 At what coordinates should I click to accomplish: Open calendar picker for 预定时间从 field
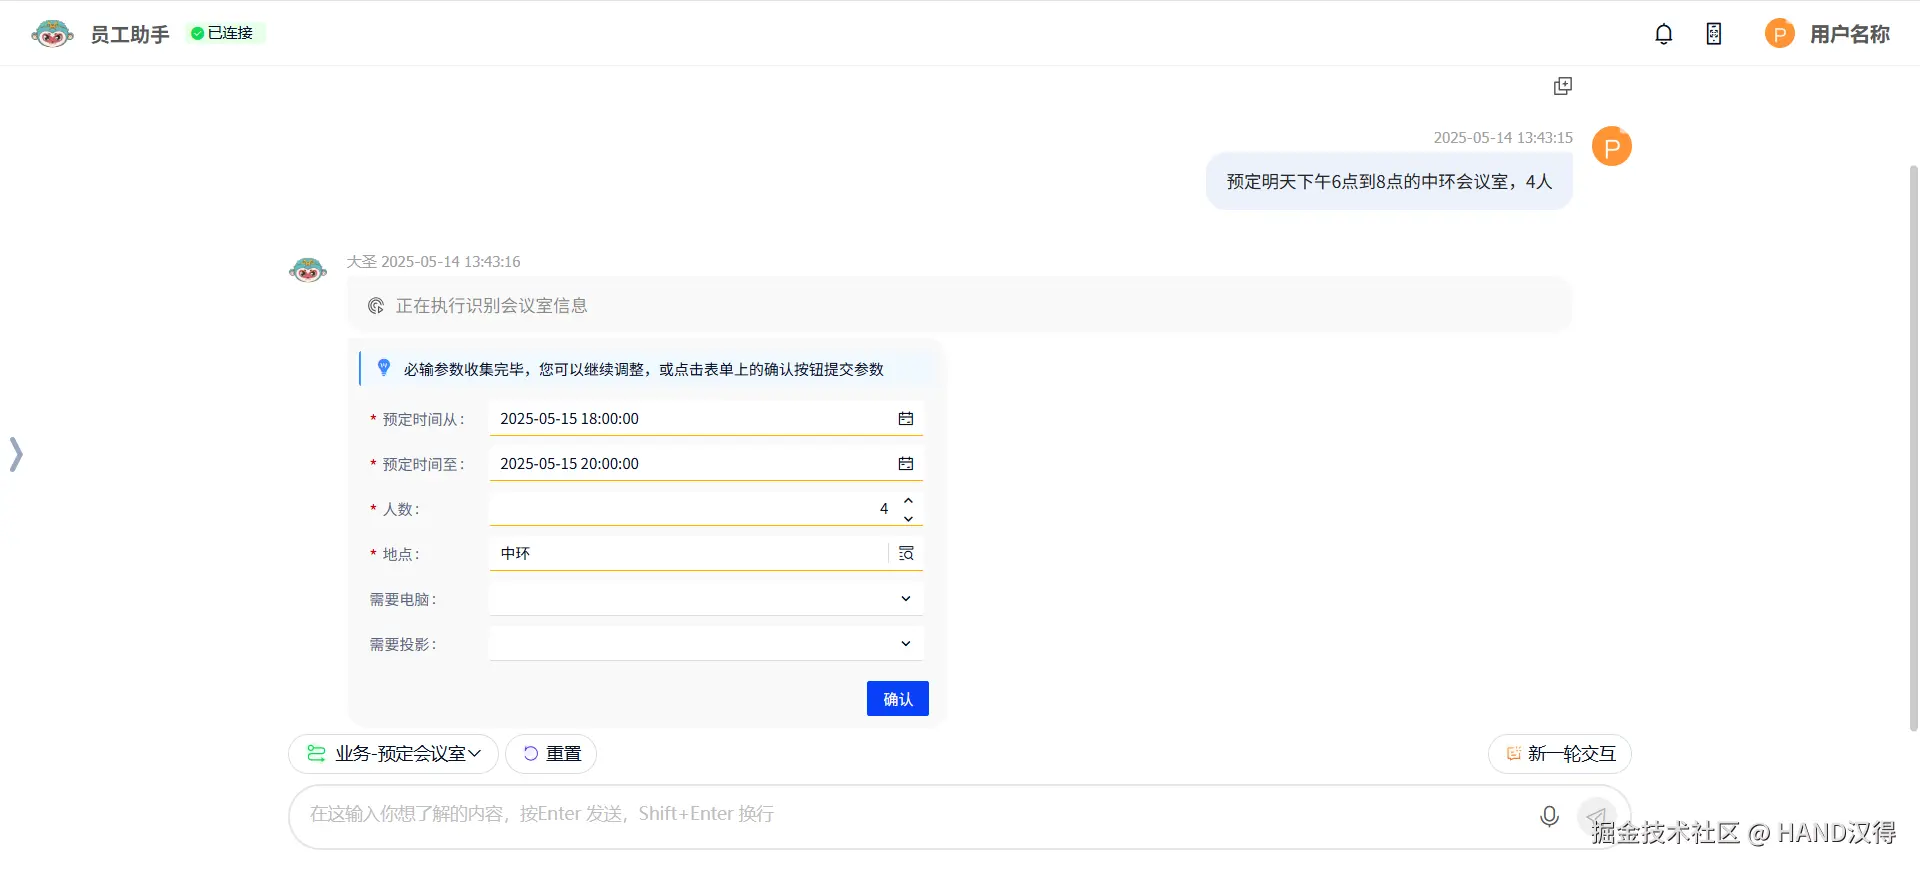point(906,419)
